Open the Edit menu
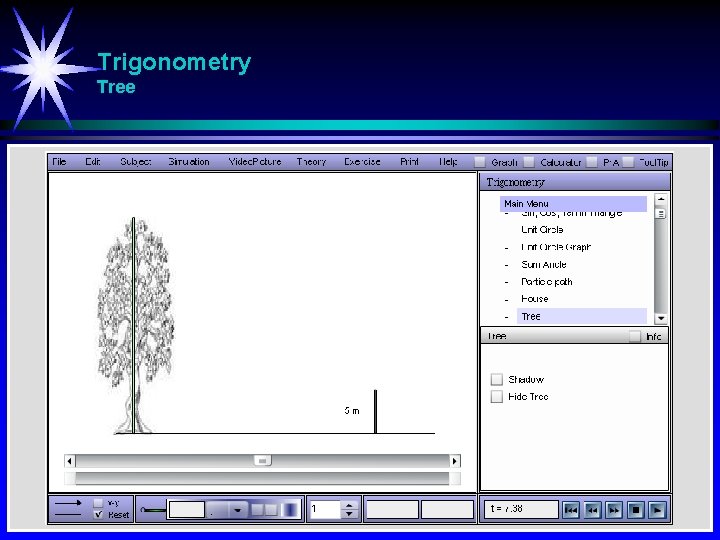This screenshot has width=720, height=540. (x=93, y=162)
